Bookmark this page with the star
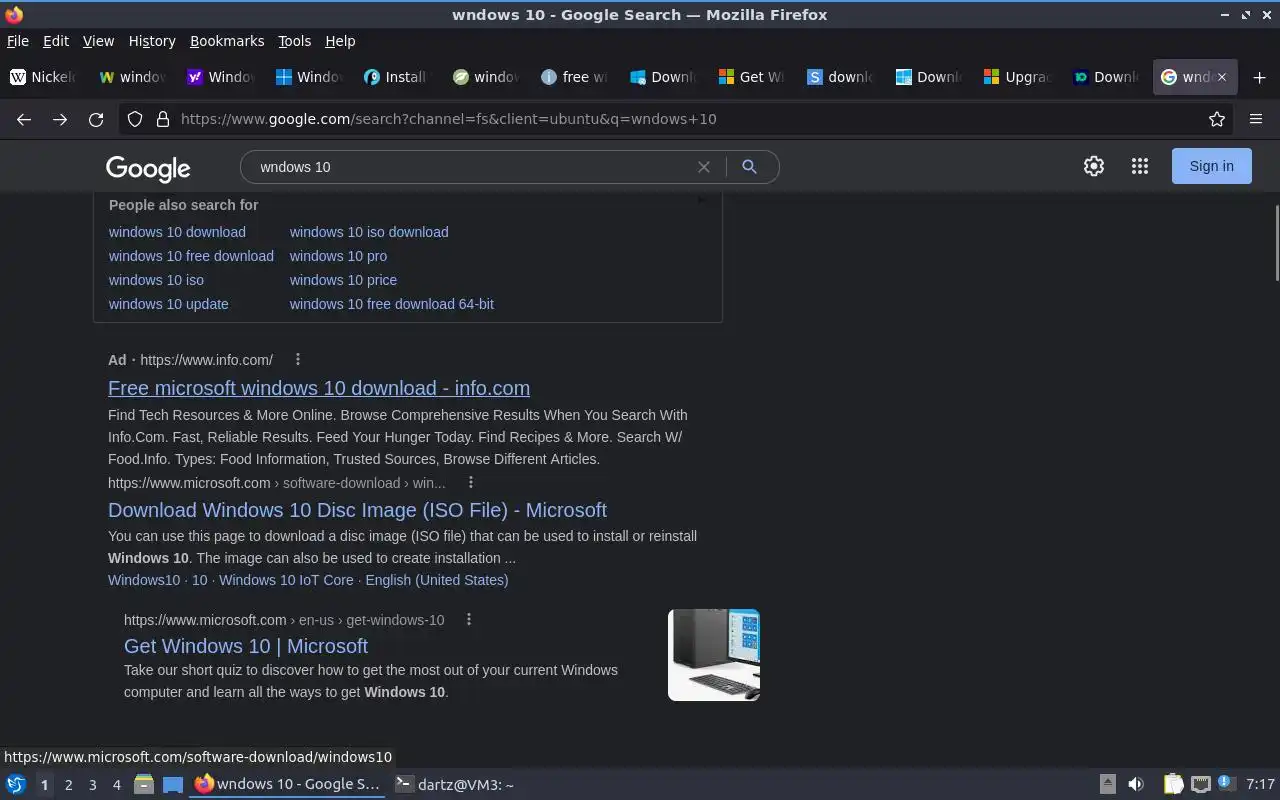 (x=1217, y=119)
